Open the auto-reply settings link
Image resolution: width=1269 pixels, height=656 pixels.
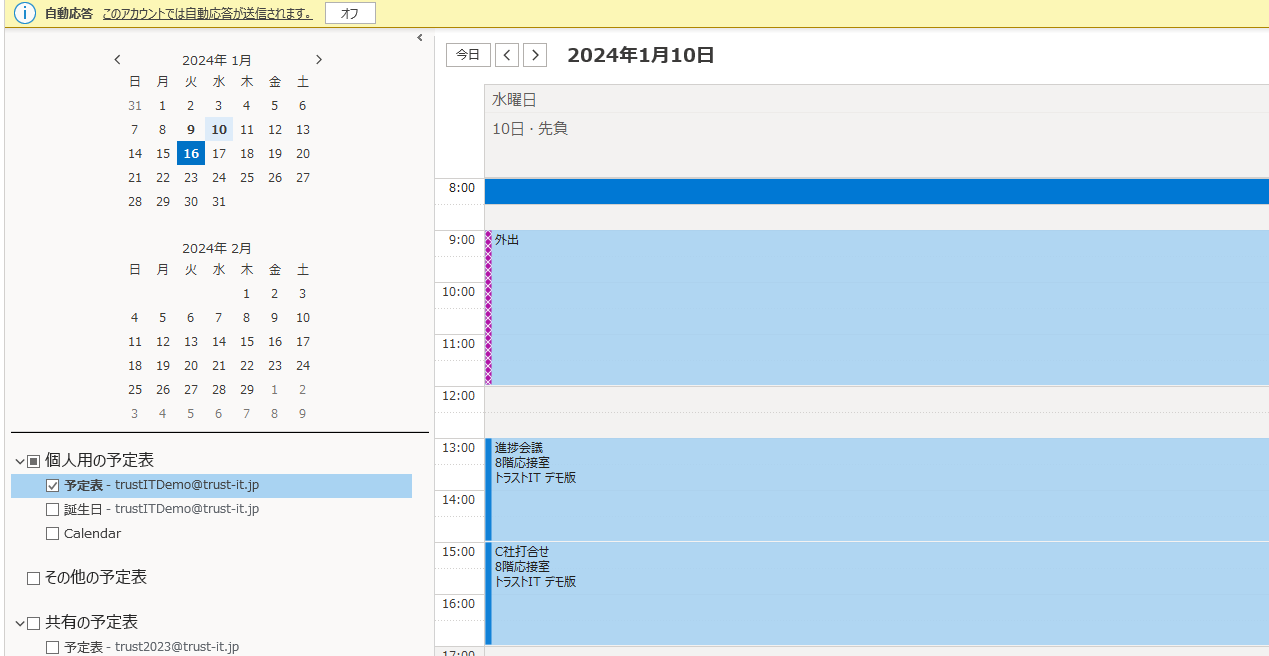207,14
